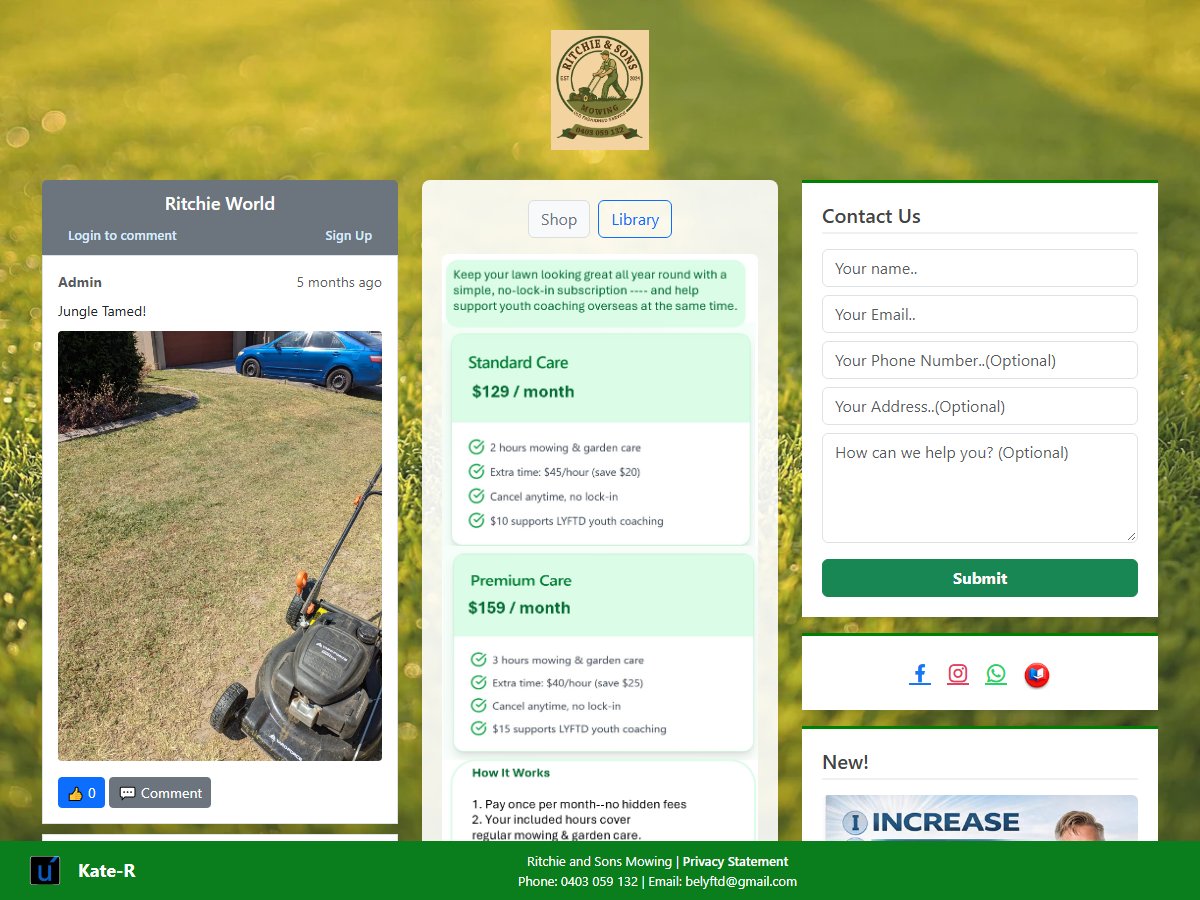Open the WhatsApp social icon
This screenshot has height=900, width=1200.
pos(996,674)
